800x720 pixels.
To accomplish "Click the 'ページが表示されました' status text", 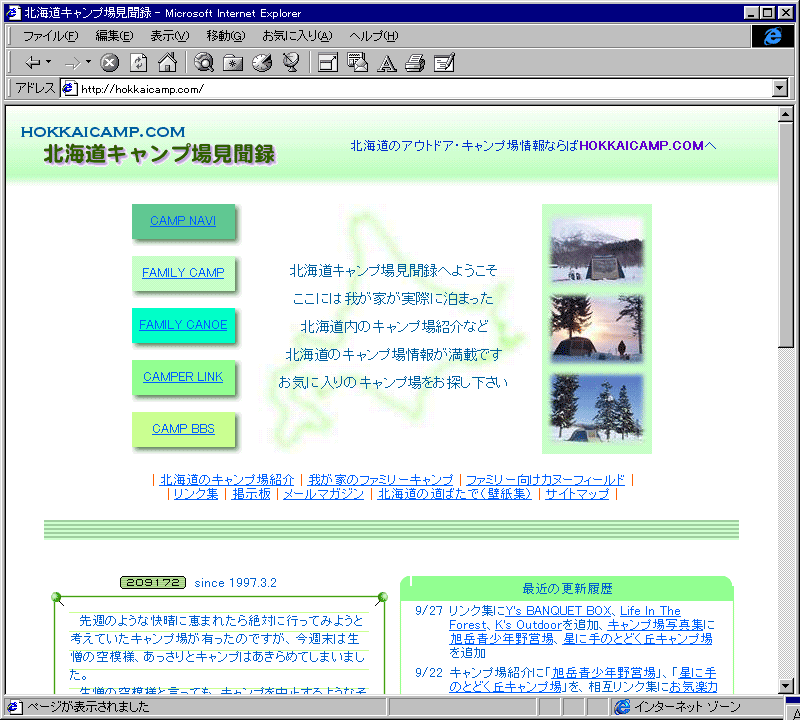I will (x=88, y=707).
